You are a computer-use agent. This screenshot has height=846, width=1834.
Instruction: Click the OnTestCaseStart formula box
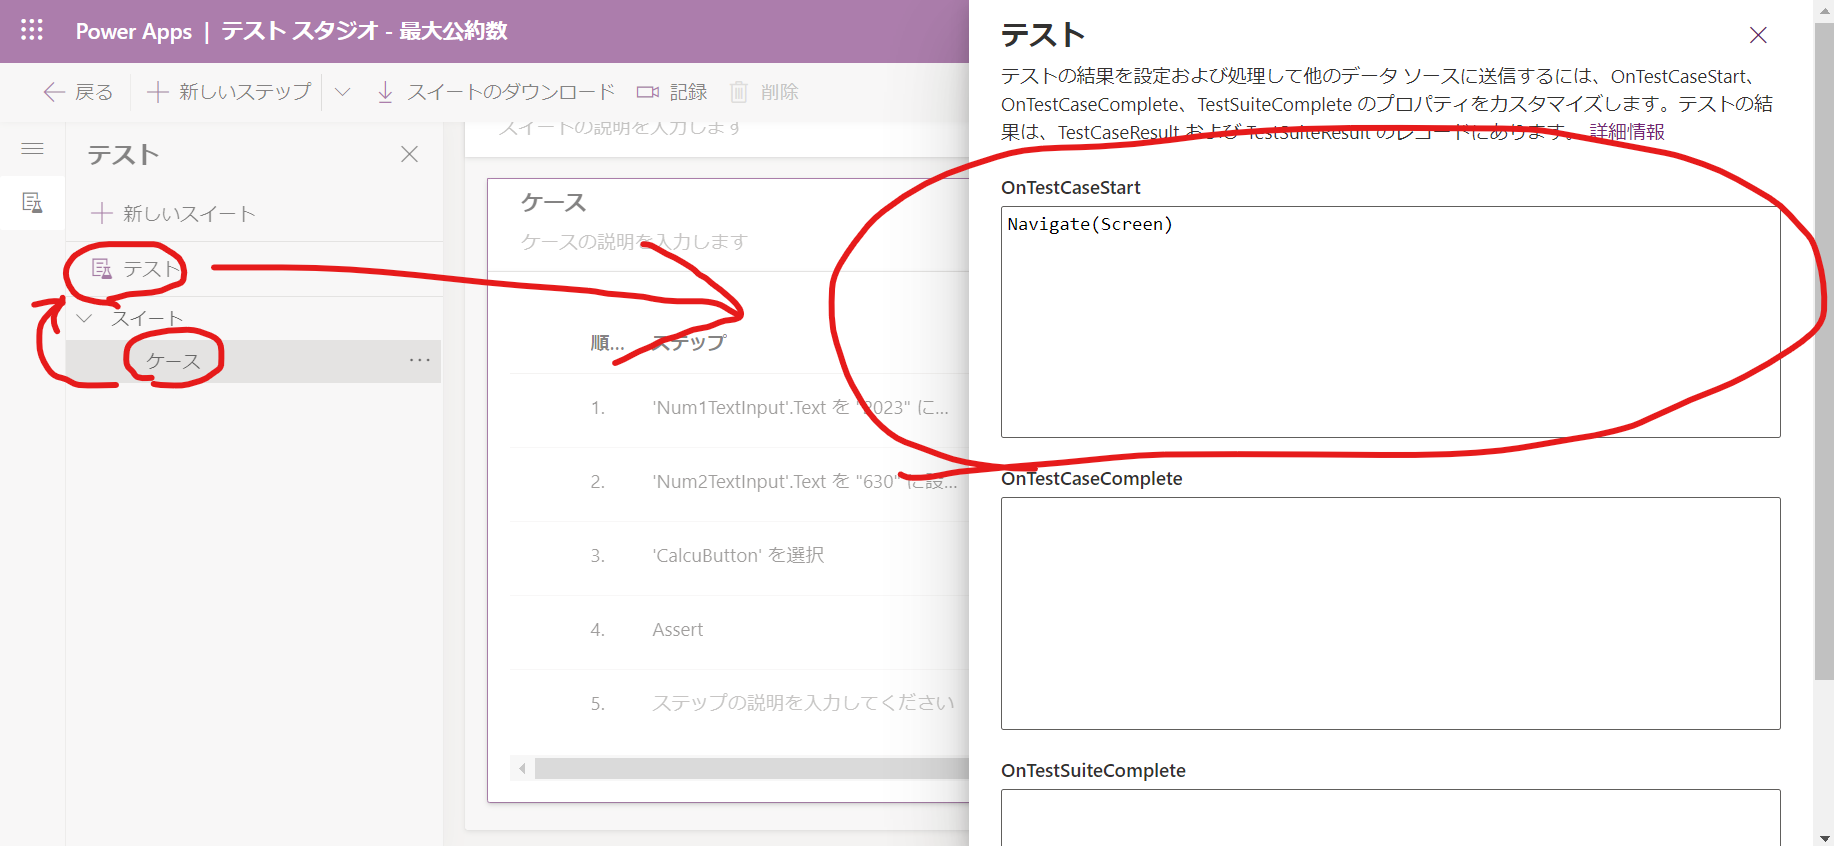(x=1390, y=322)
